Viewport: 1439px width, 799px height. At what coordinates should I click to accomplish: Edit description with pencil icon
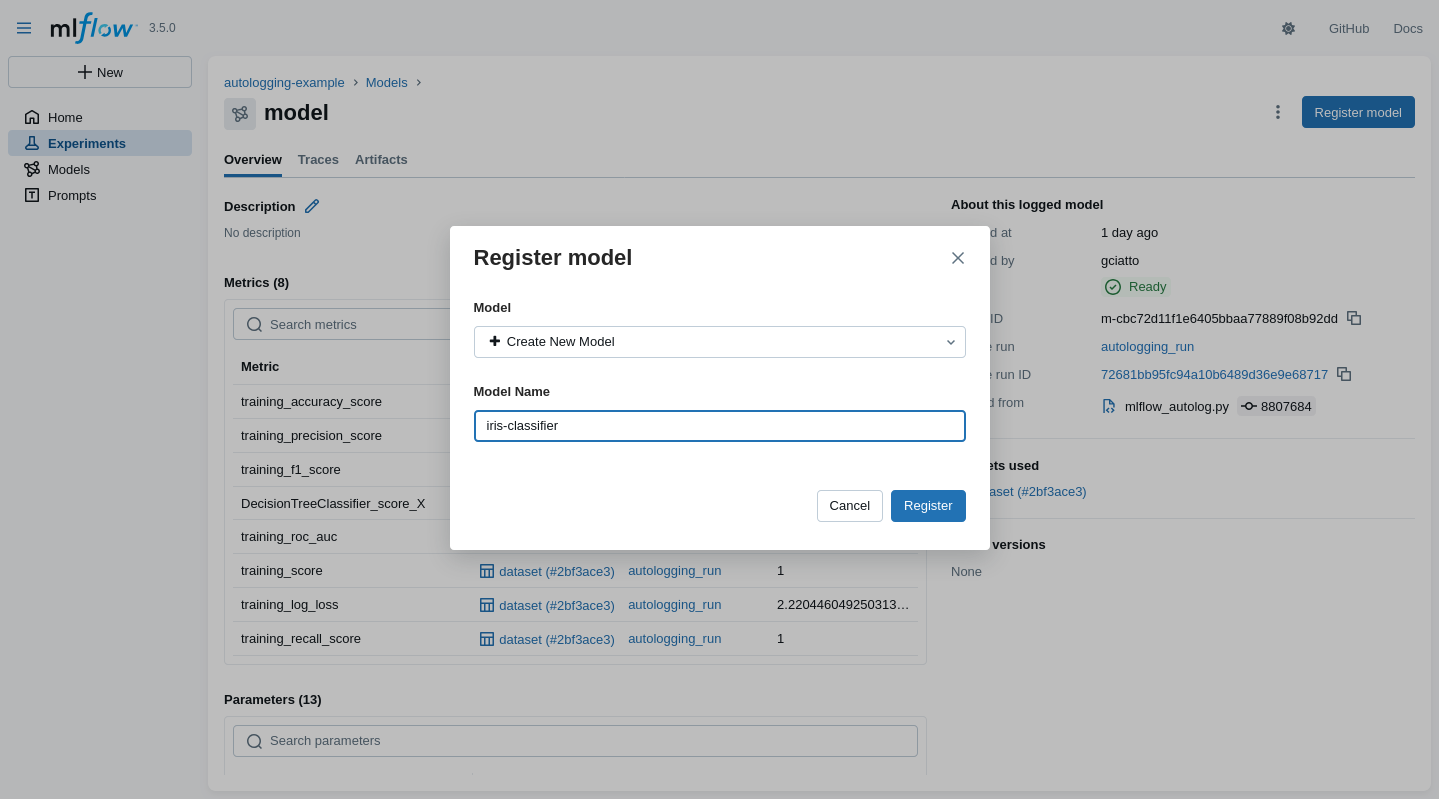(x=312, y=206)
